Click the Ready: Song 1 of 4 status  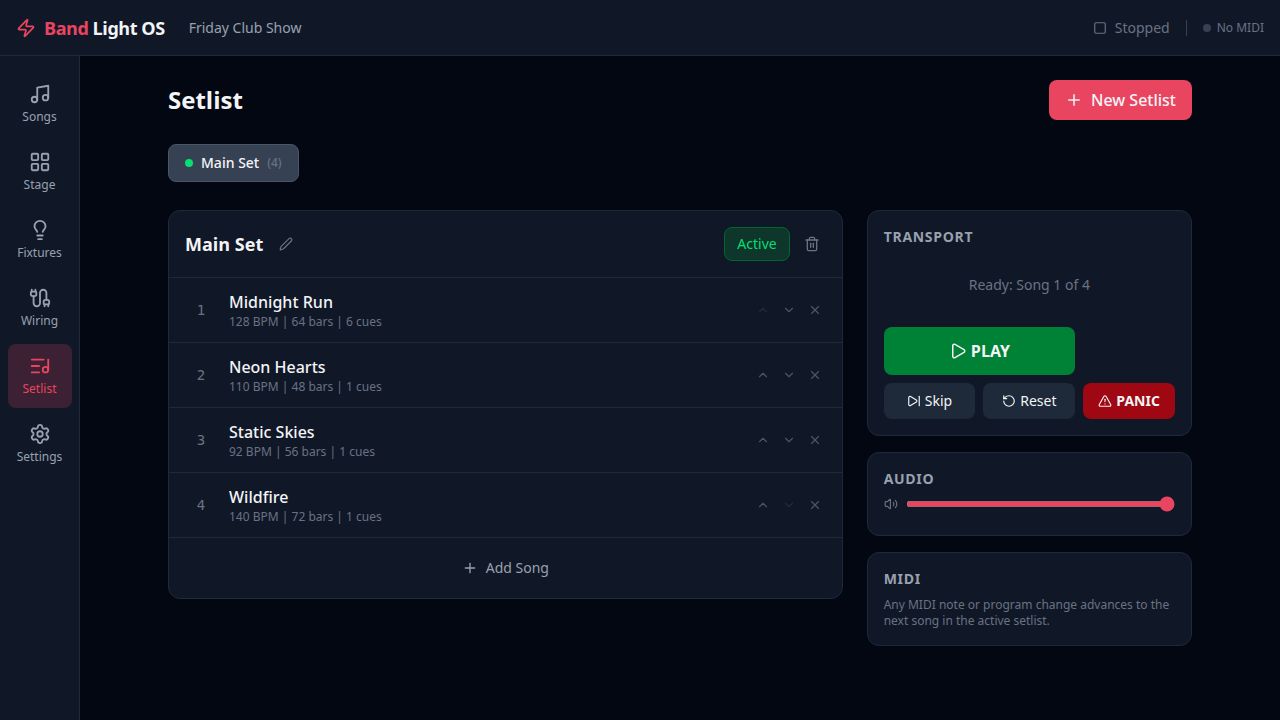(x=1029, y=285)
